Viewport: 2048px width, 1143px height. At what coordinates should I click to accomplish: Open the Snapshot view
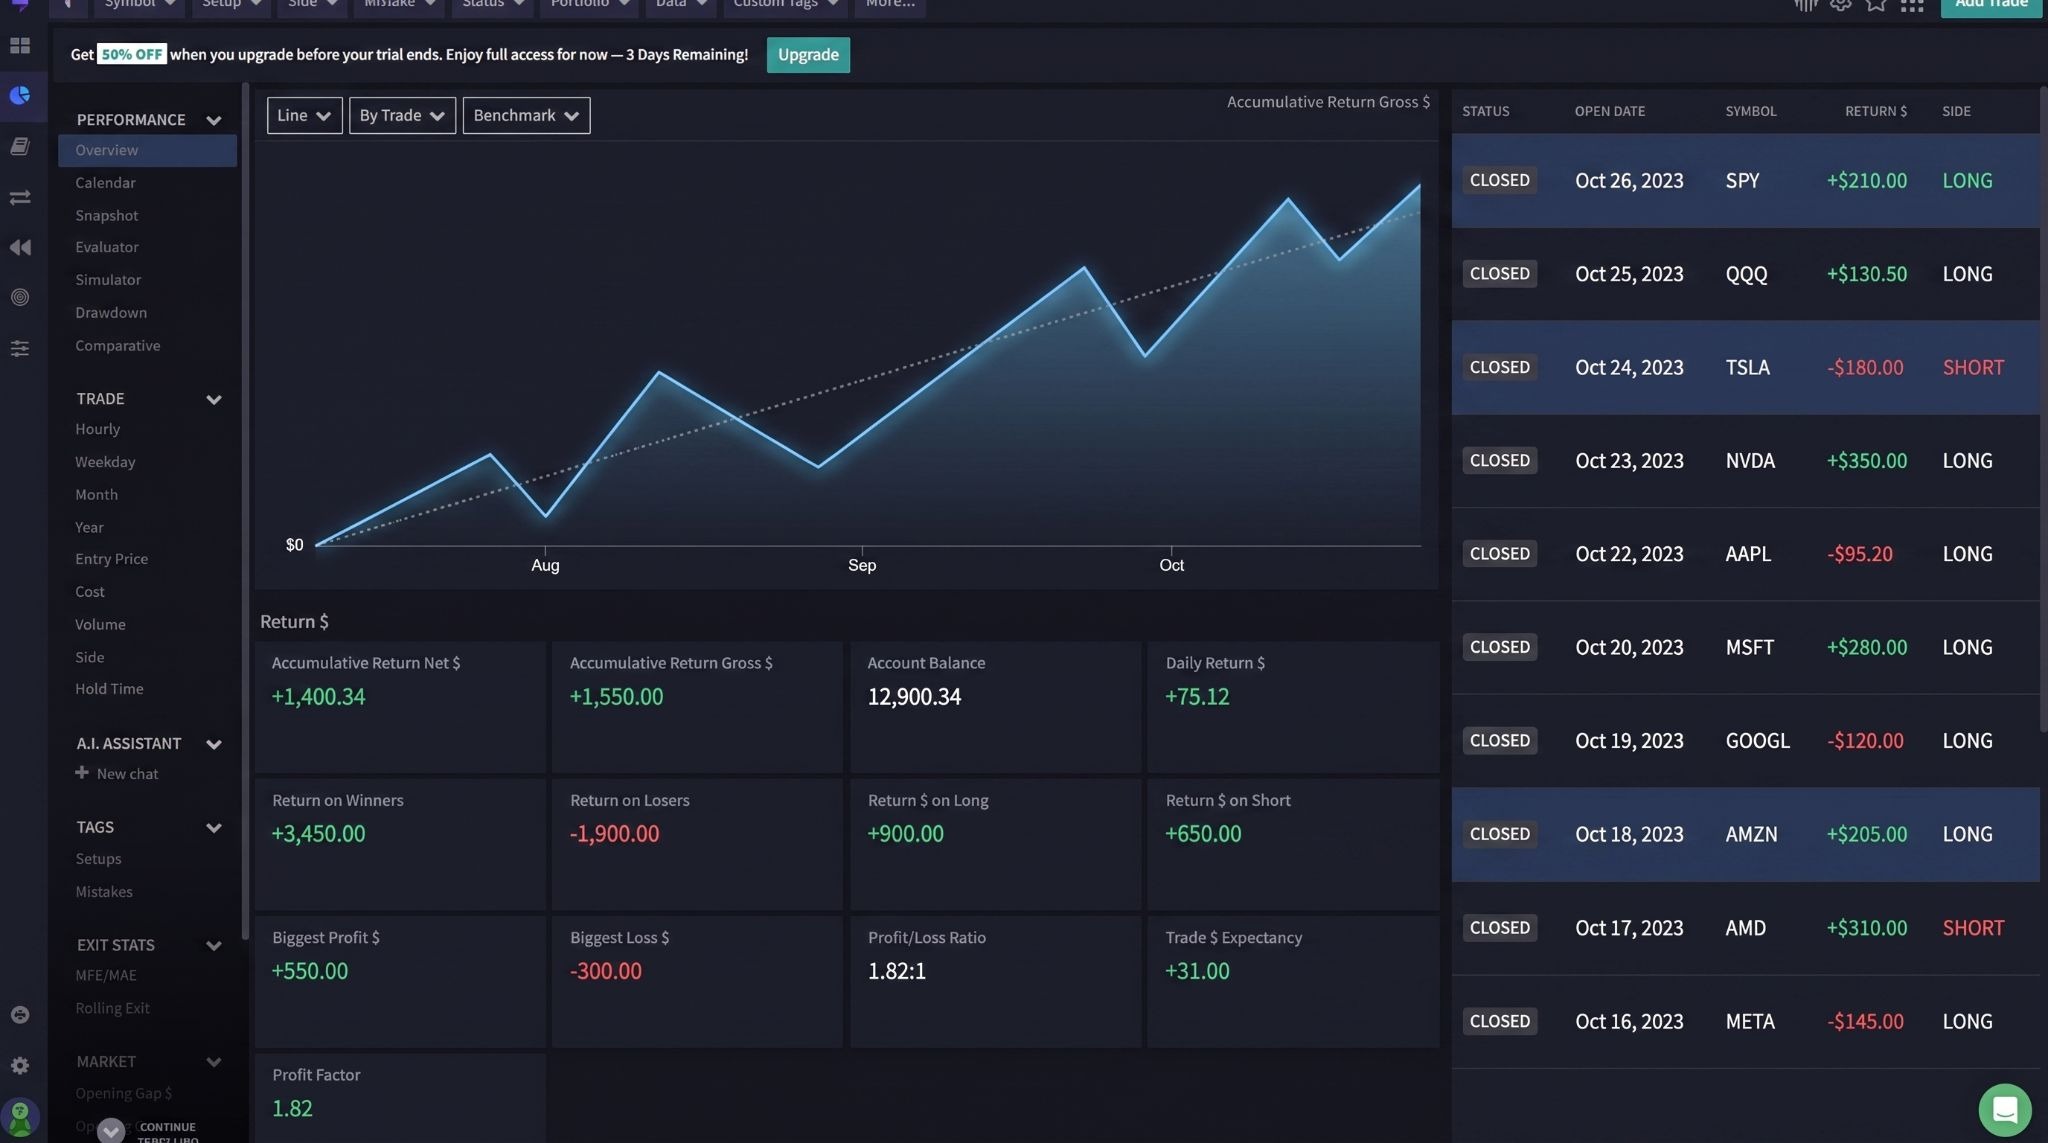point(107,216)
